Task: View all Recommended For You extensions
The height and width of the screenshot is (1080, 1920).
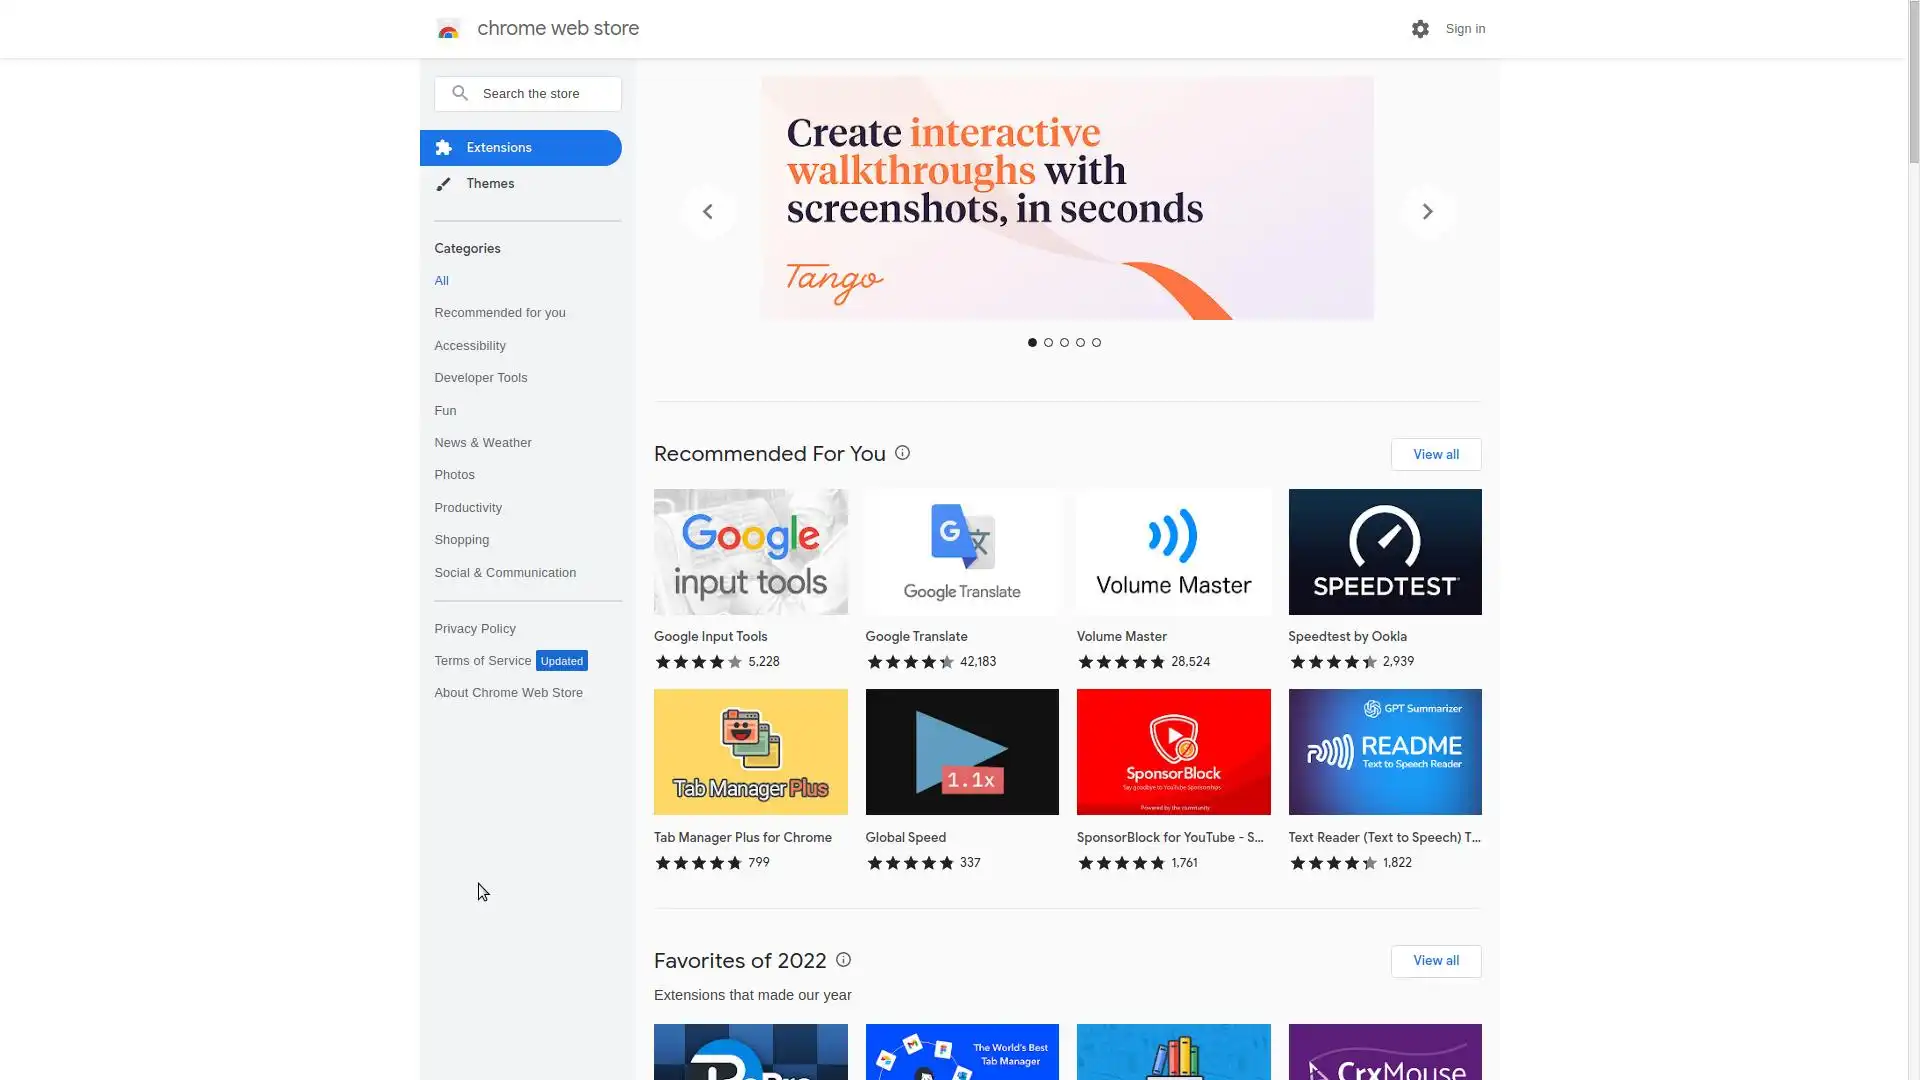Action: 1435,454
